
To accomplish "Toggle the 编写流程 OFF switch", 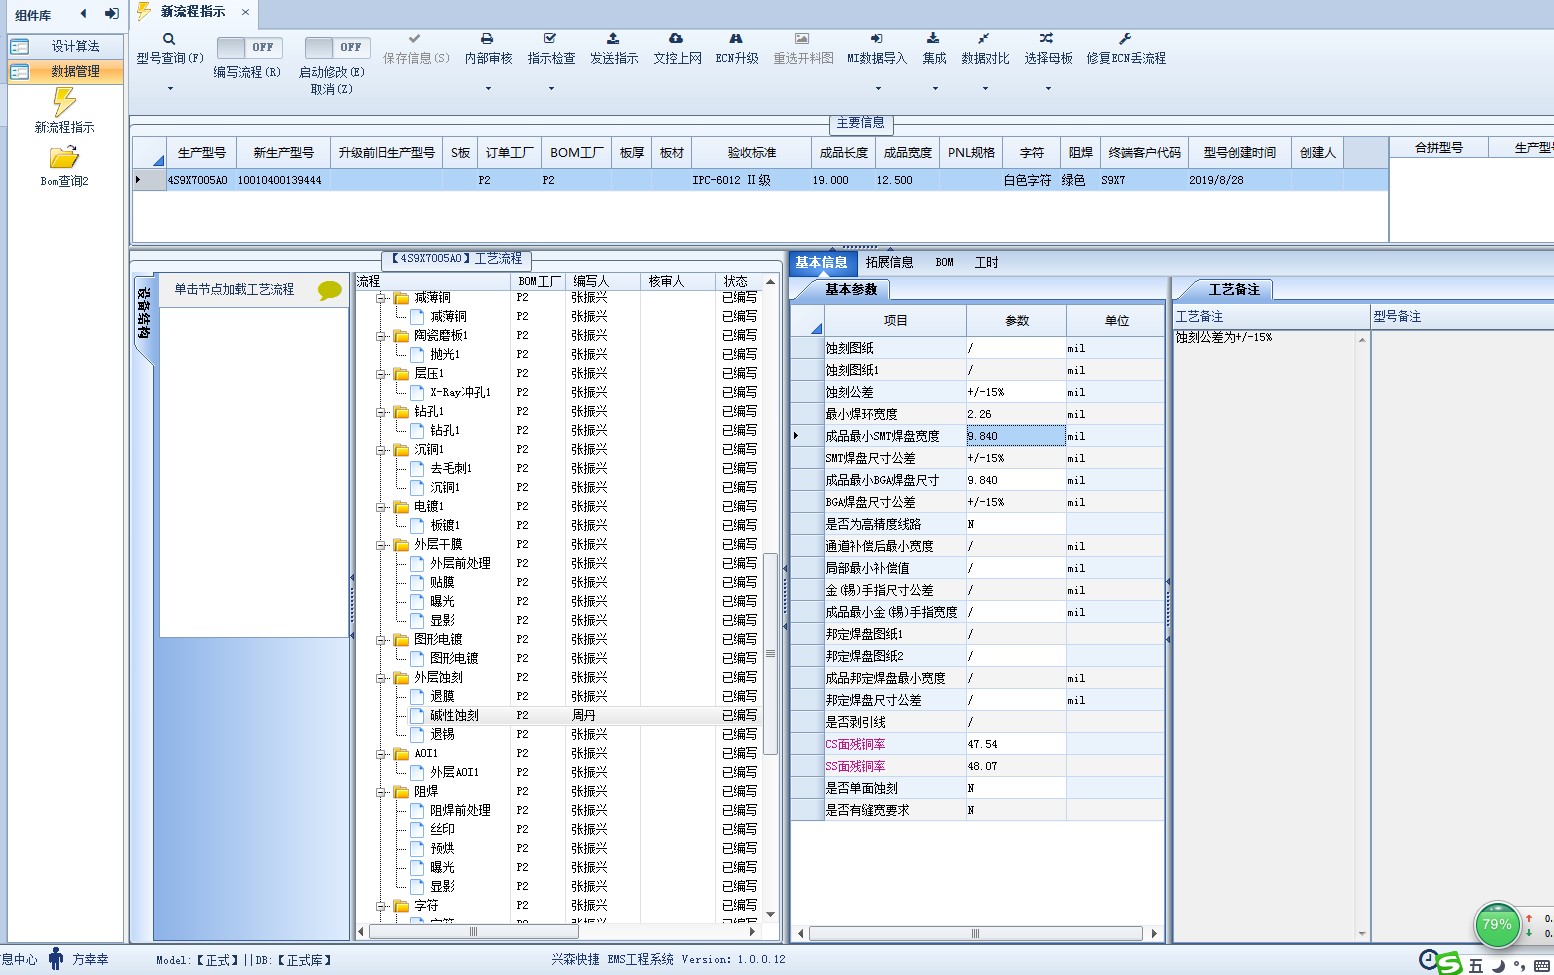I will [x=249, y=47].
